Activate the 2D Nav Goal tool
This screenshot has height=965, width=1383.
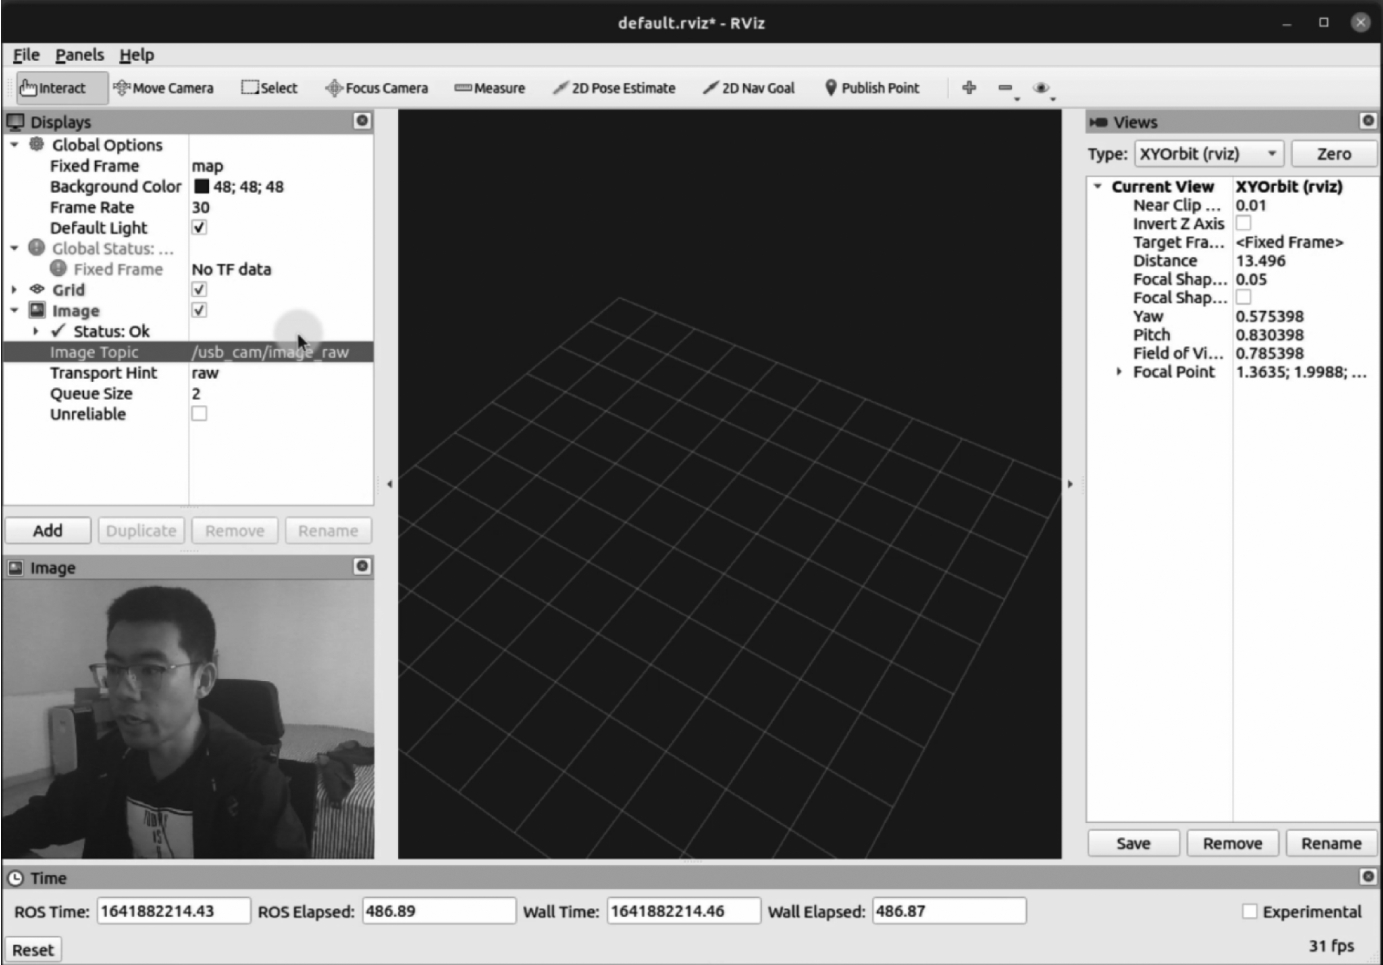pos(748,88)
